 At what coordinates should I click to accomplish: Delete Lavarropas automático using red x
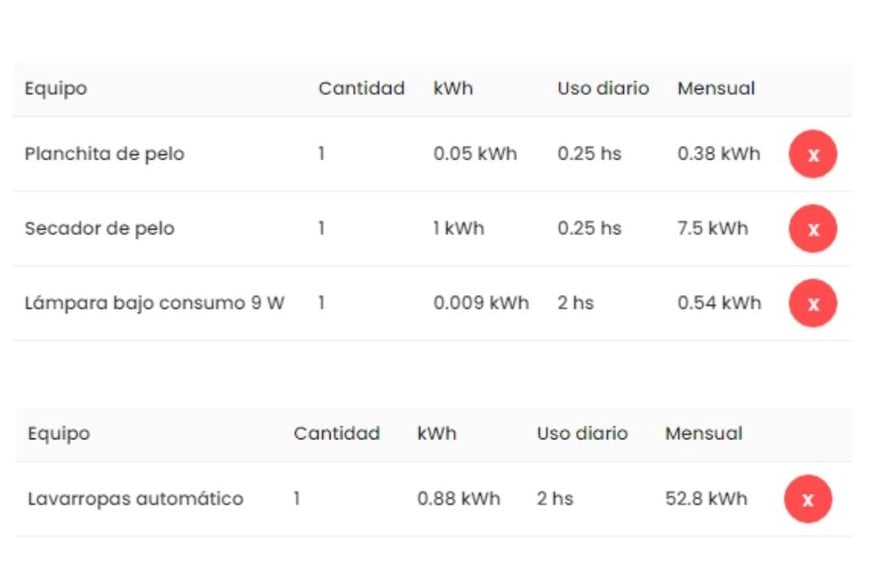point(808,499)
